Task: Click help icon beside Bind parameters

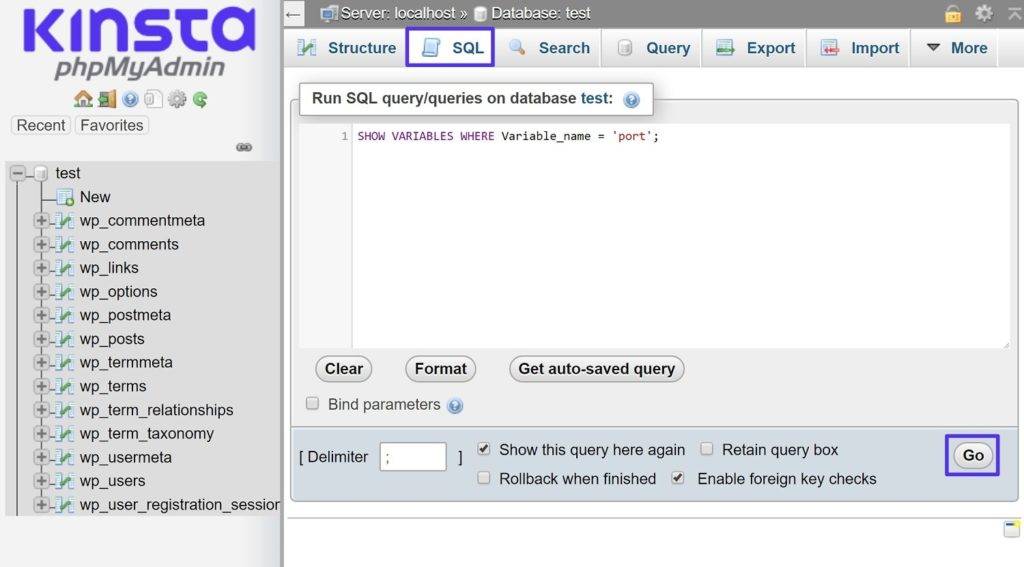Action: point(455,405)
